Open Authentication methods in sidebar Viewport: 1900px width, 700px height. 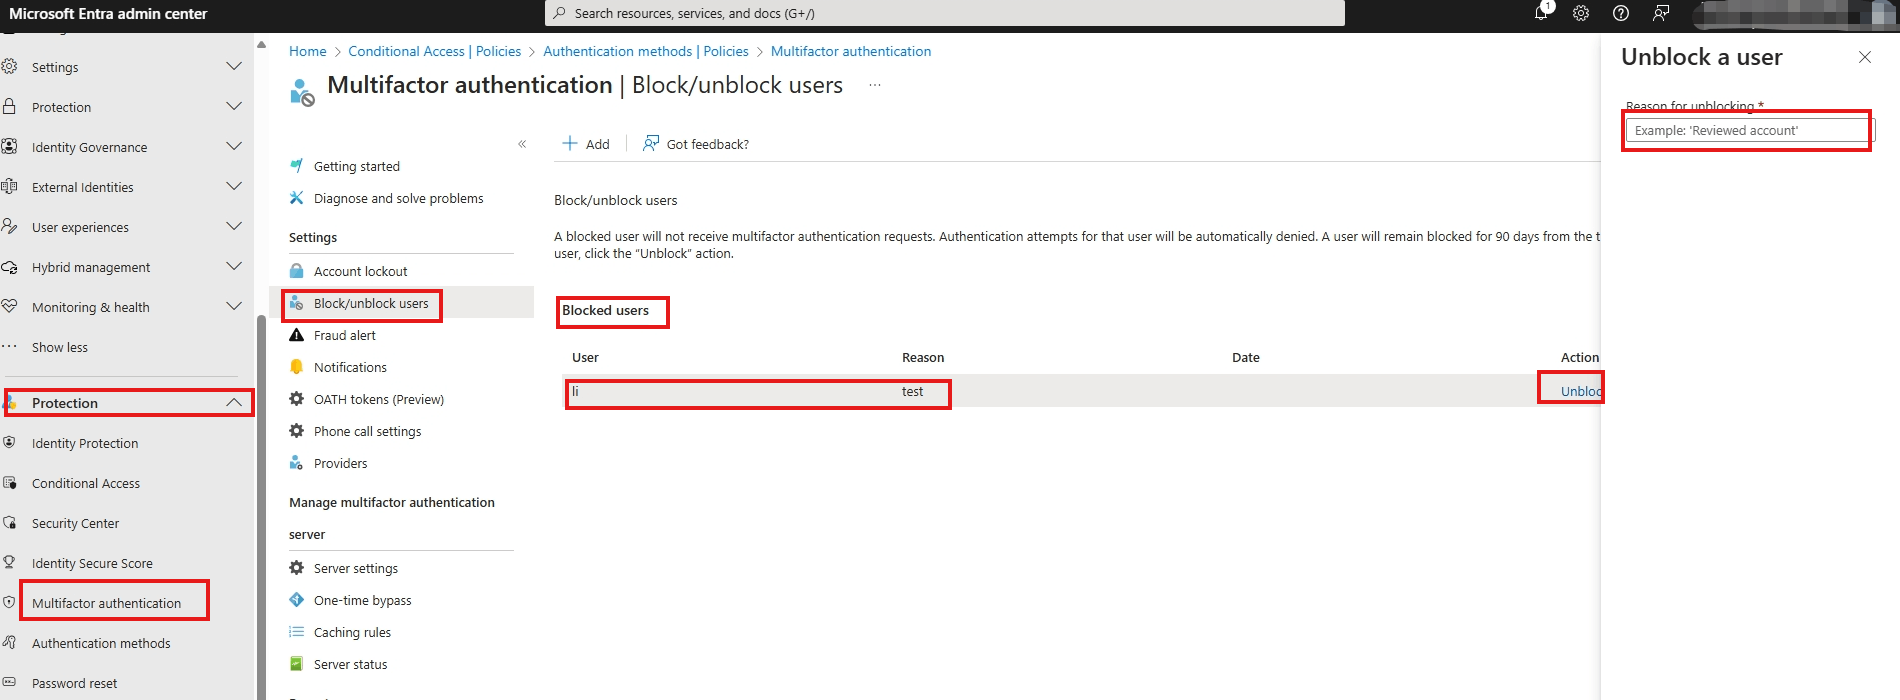click(101, 643)
